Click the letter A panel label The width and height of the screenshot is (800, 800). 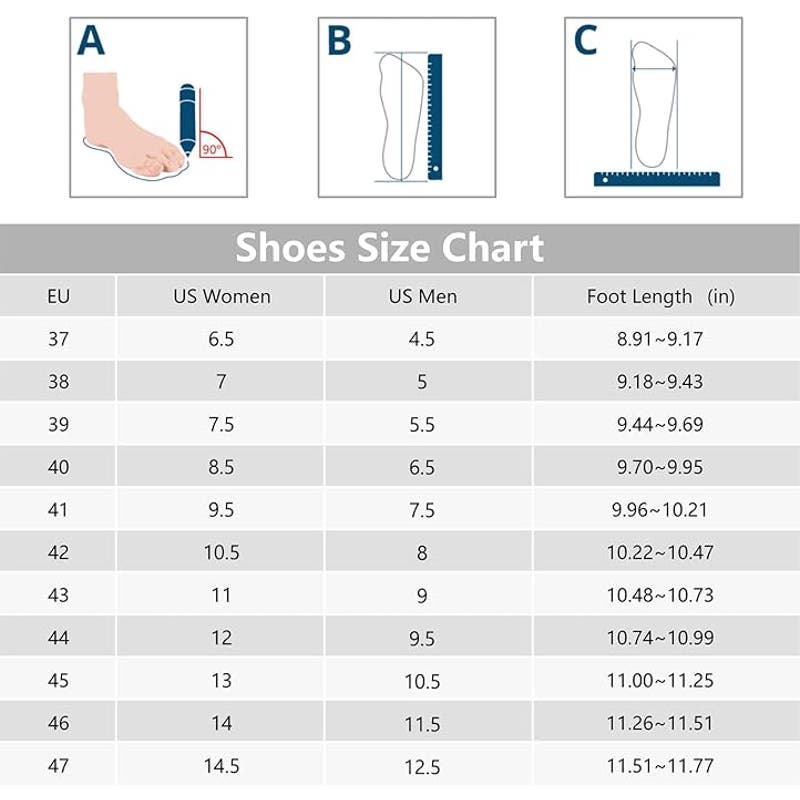pyautogui.click(x=90, y=41)
